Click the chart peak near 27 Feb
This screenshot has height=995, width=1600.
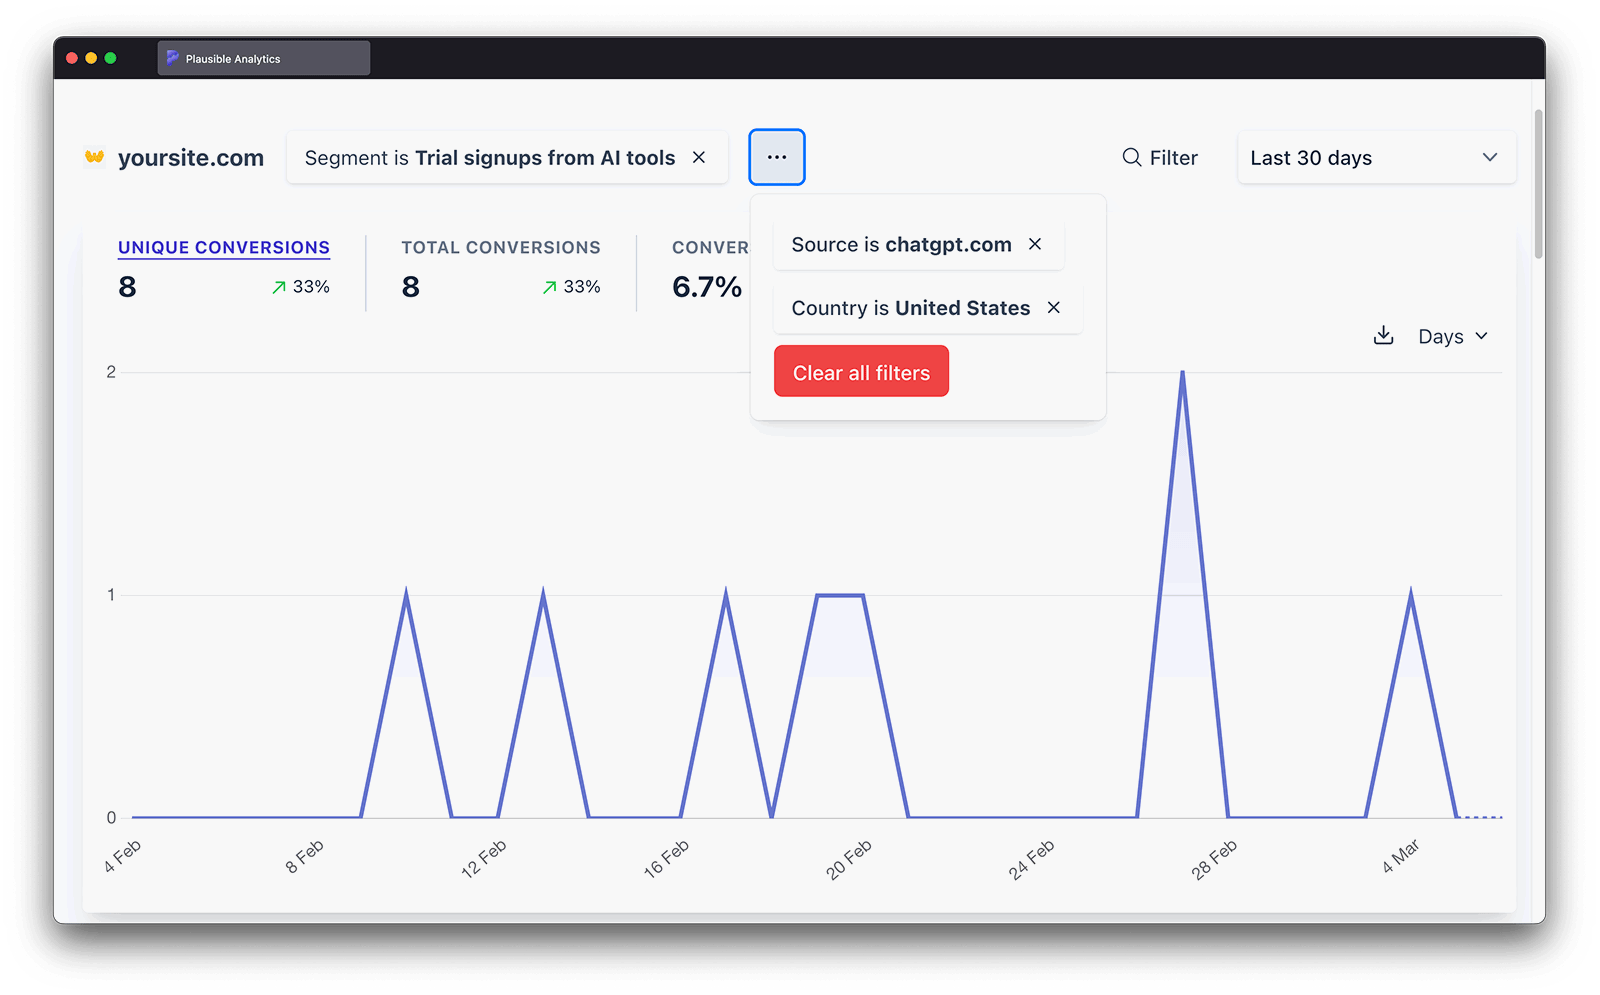click(x=1182, y=373)
